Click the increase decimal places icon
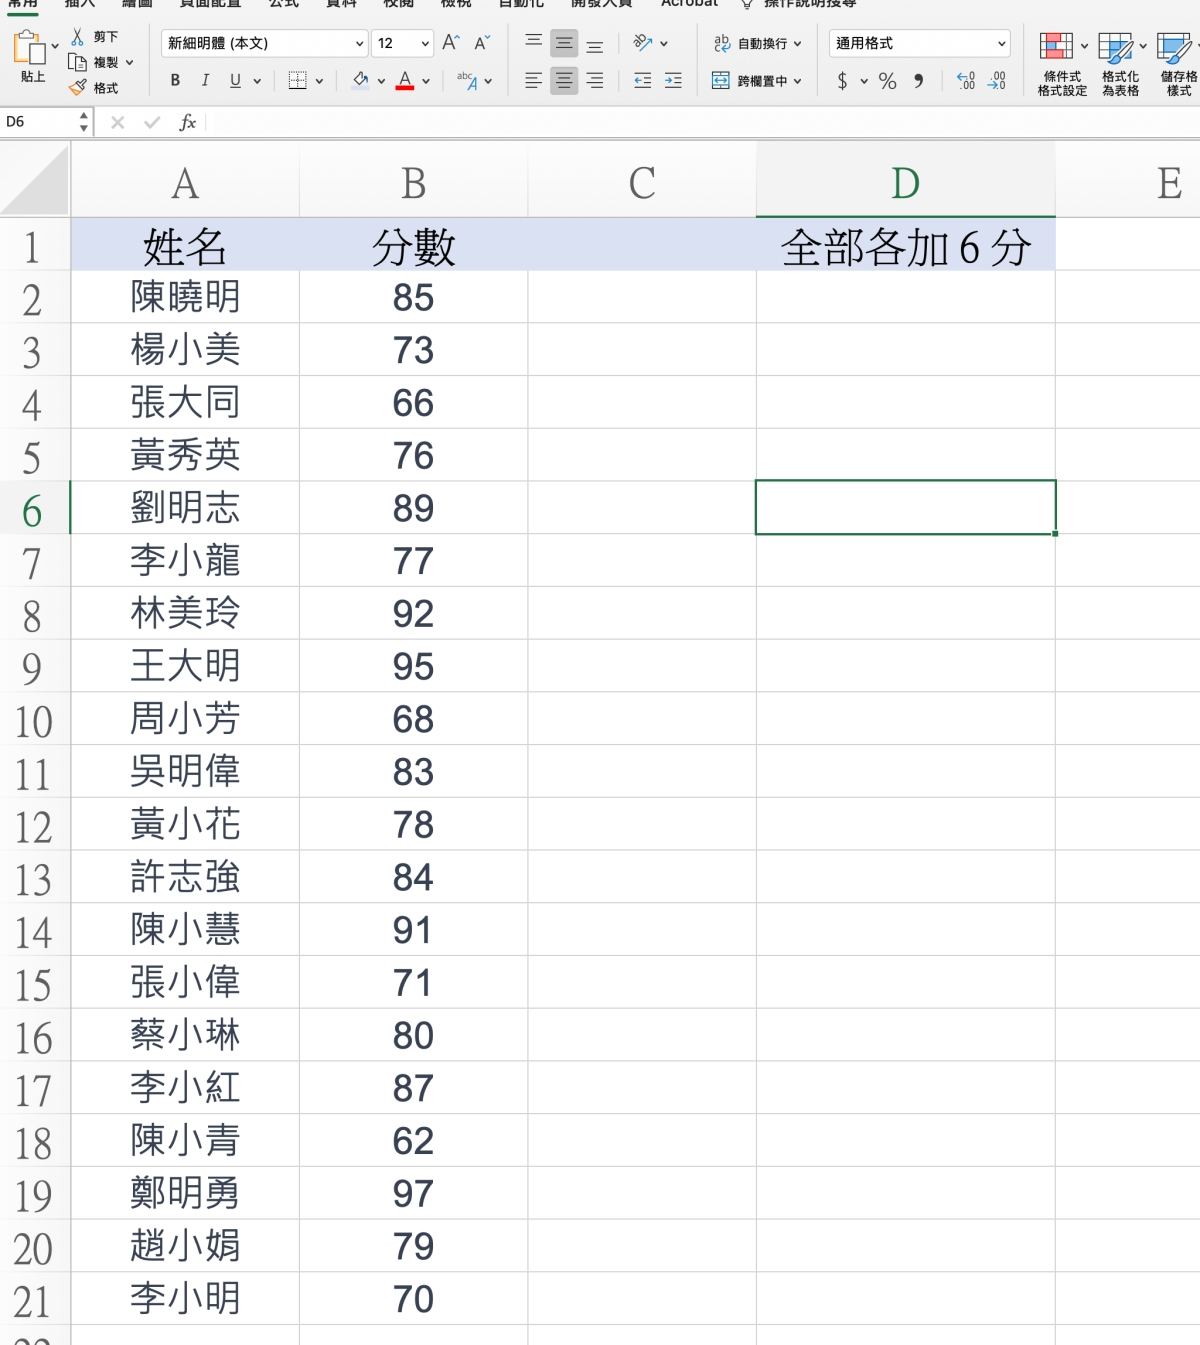The image size is (1200, 1345). point(966,80)
